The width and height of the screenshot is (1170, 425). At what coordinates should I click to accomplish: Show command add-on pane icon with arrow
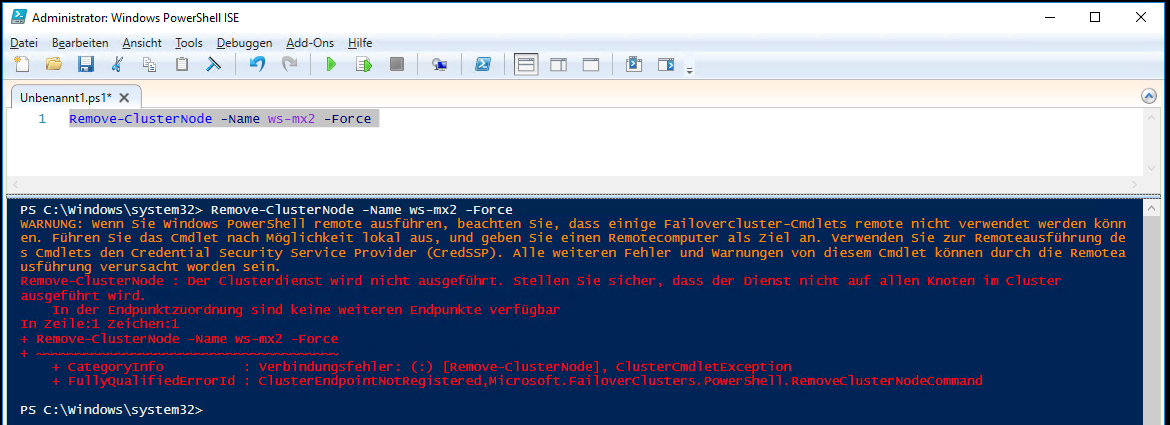pos(666,64)
